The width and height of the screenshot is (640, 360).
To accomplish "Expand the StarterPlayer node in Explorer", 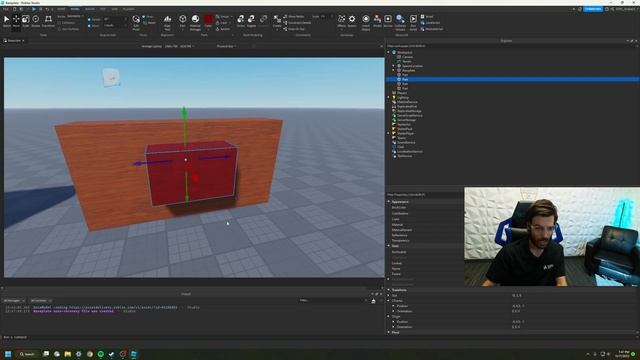I will [389, 133].
